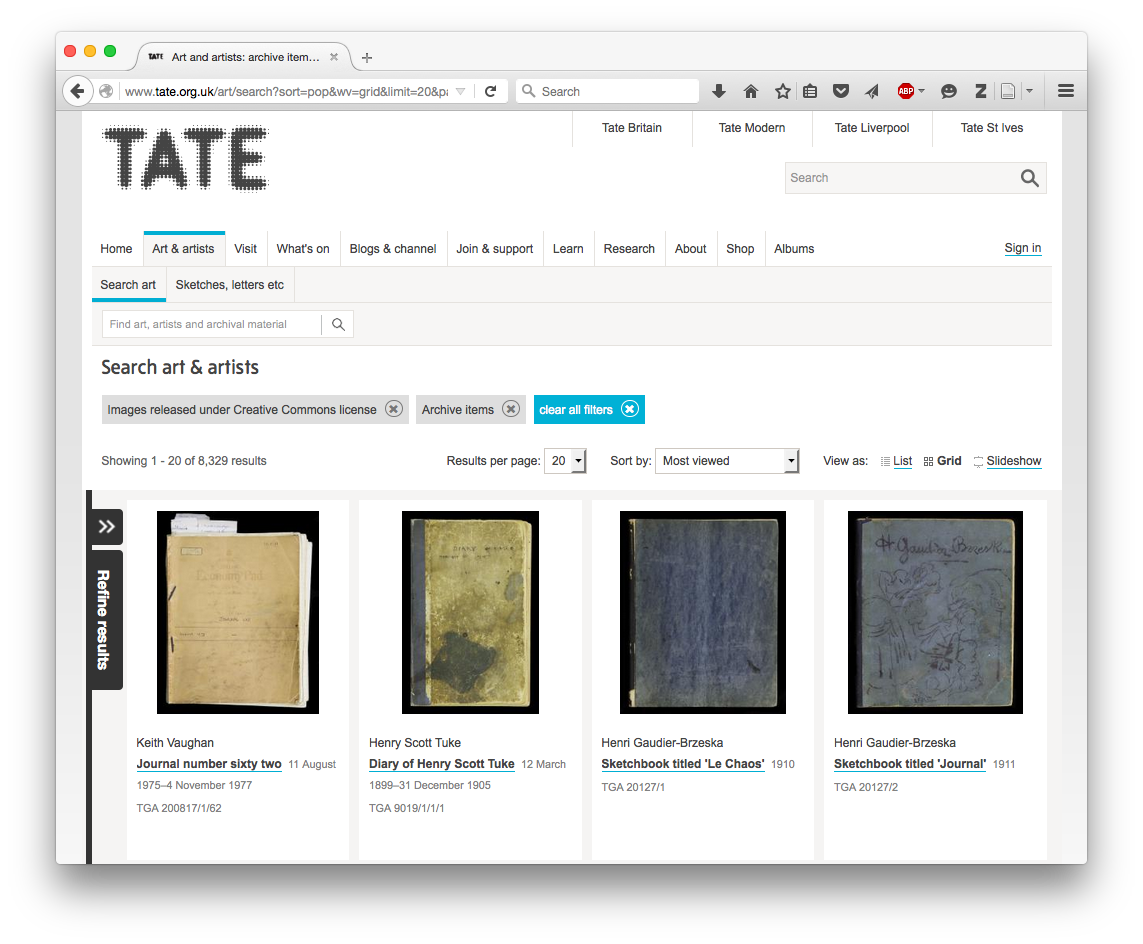Open the Tate Liverpool link

coord(872,128)
